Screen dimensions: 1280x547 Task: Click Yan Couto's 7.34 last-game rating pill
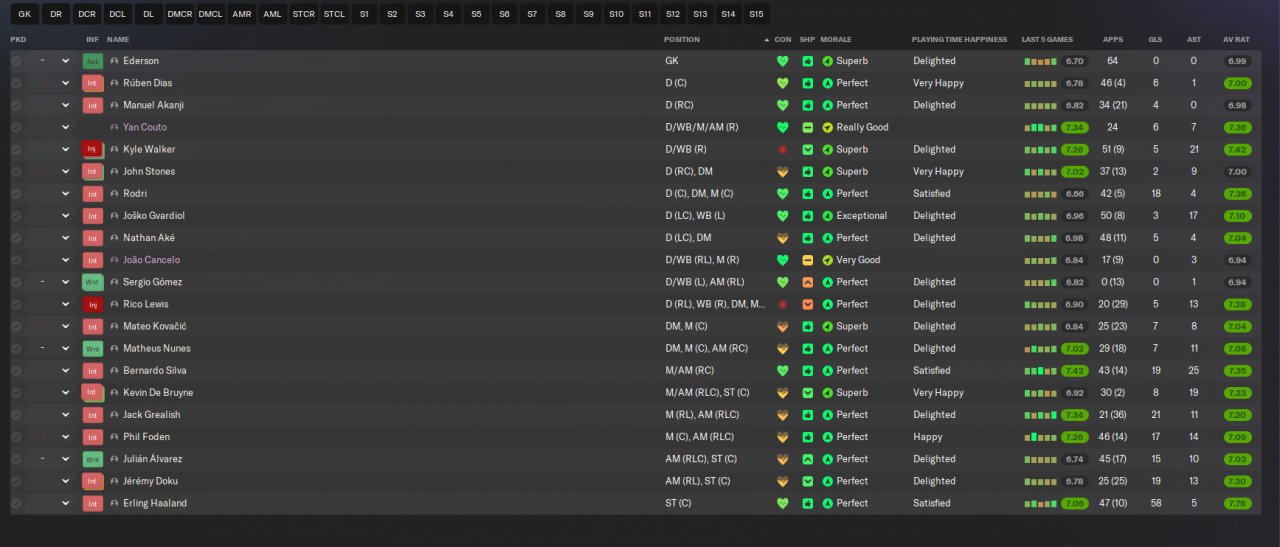tap(1074, 127)
